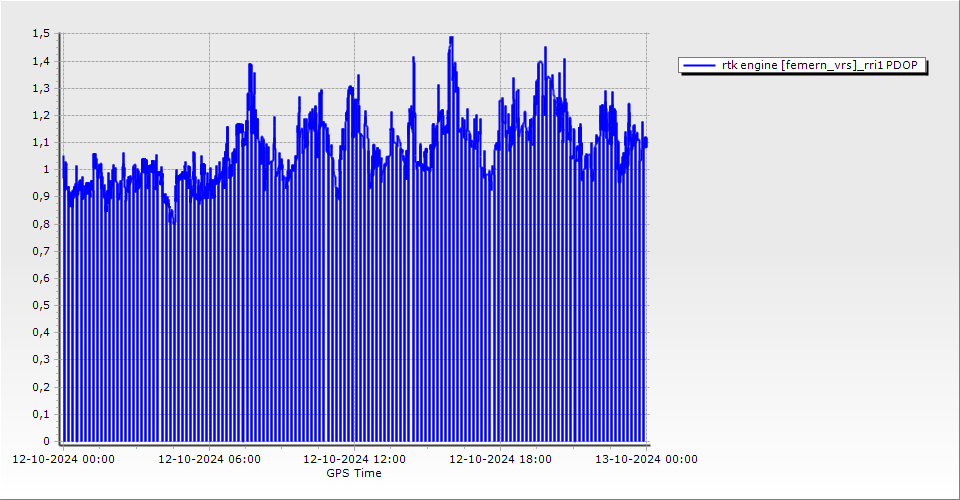This screenshot has width=960, height=500.
Task: Select the GPS Time axis title
Action: coord(354,473)
